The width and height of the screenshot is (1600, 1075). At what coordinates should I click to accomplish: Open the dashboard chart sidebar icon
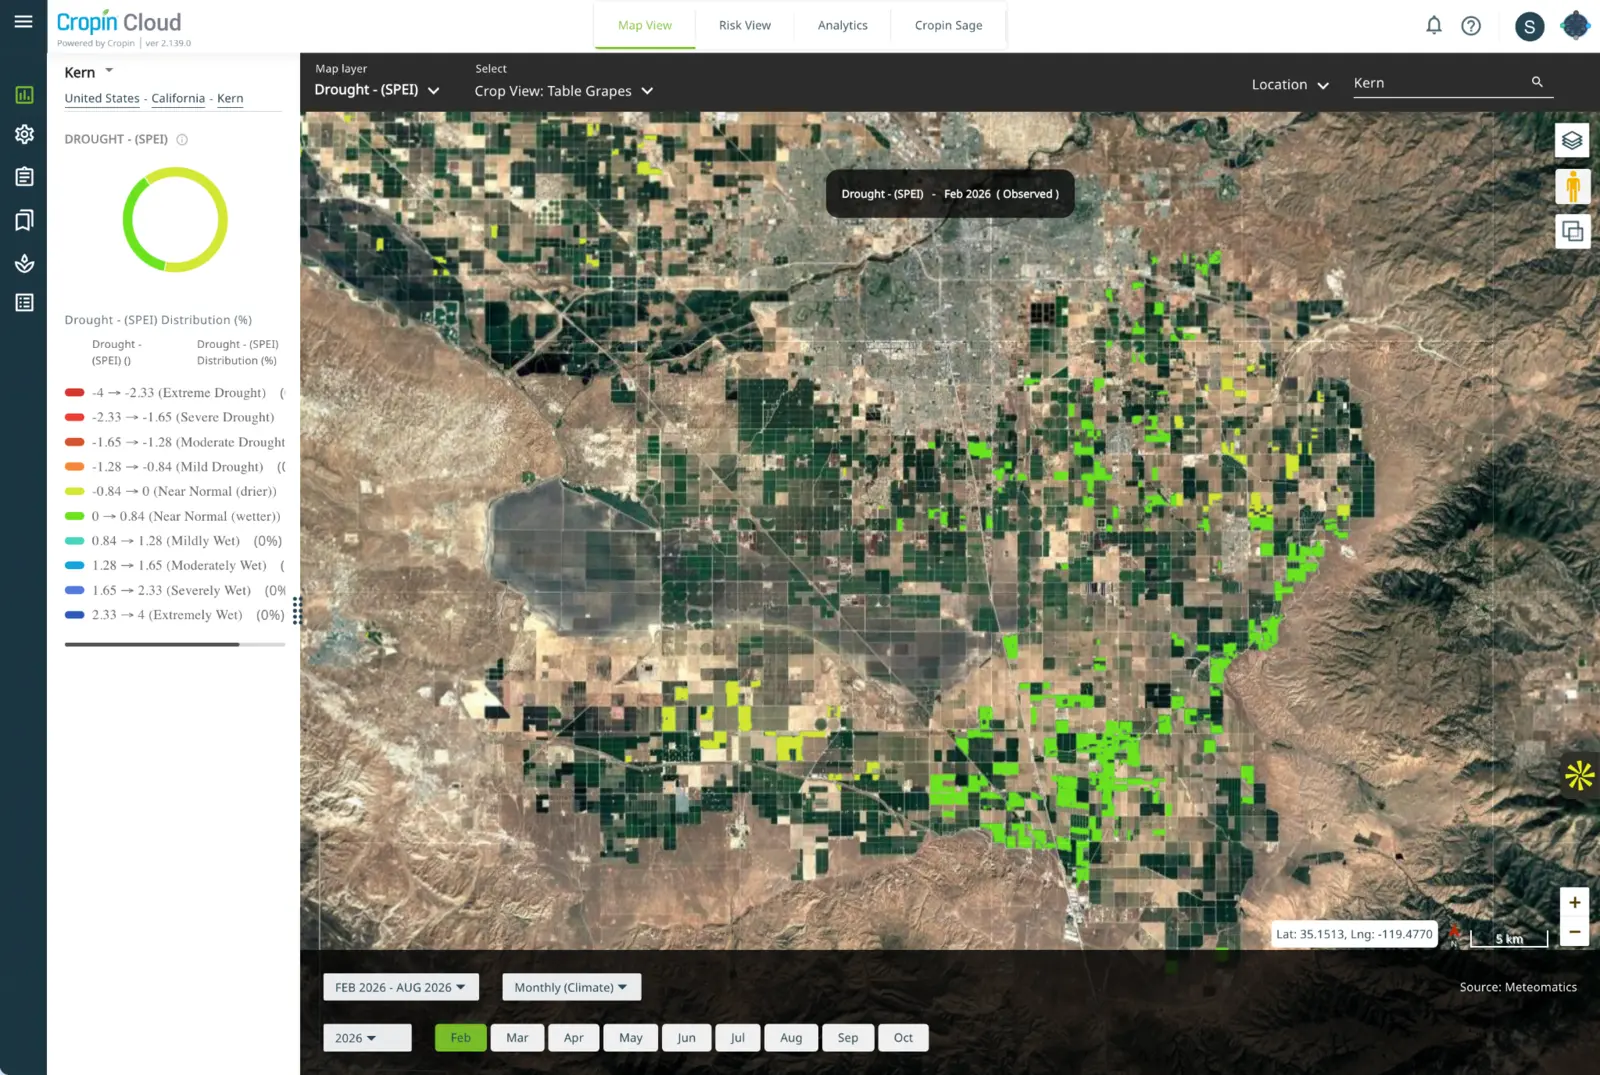24,95
